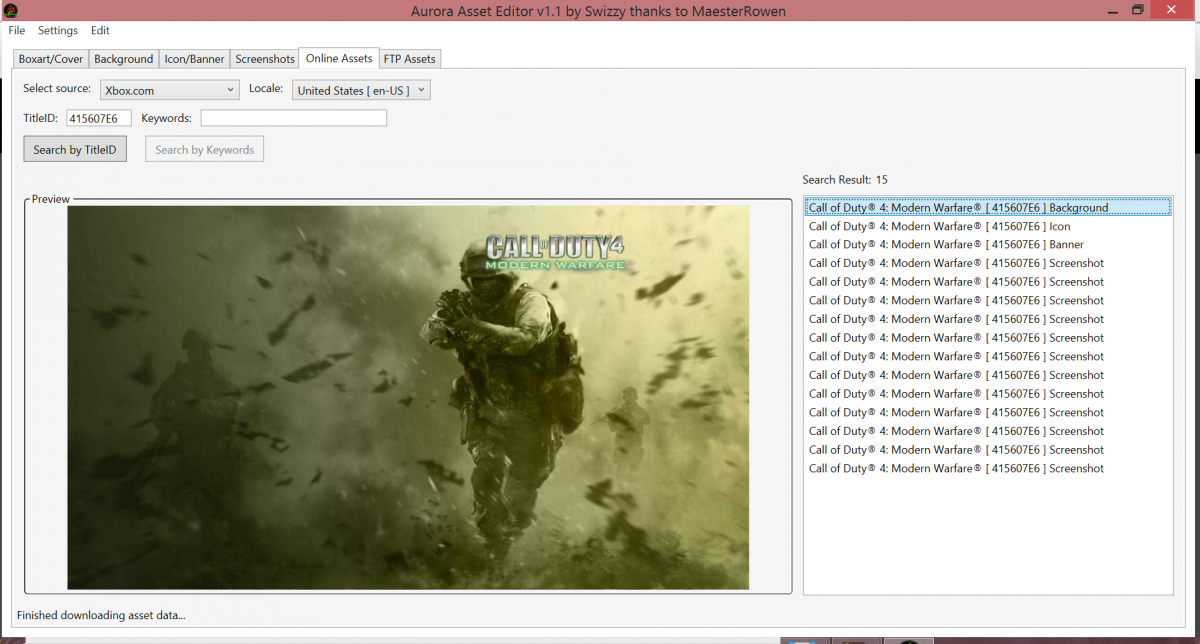Switch to the Background tab

point(124,59)
